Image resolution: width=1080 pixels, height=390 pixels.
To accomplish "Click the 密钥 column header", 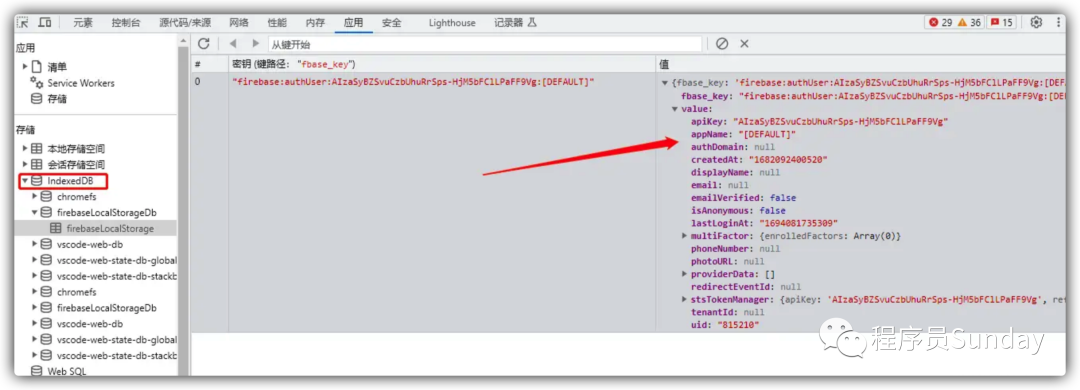I will point(442,63).
